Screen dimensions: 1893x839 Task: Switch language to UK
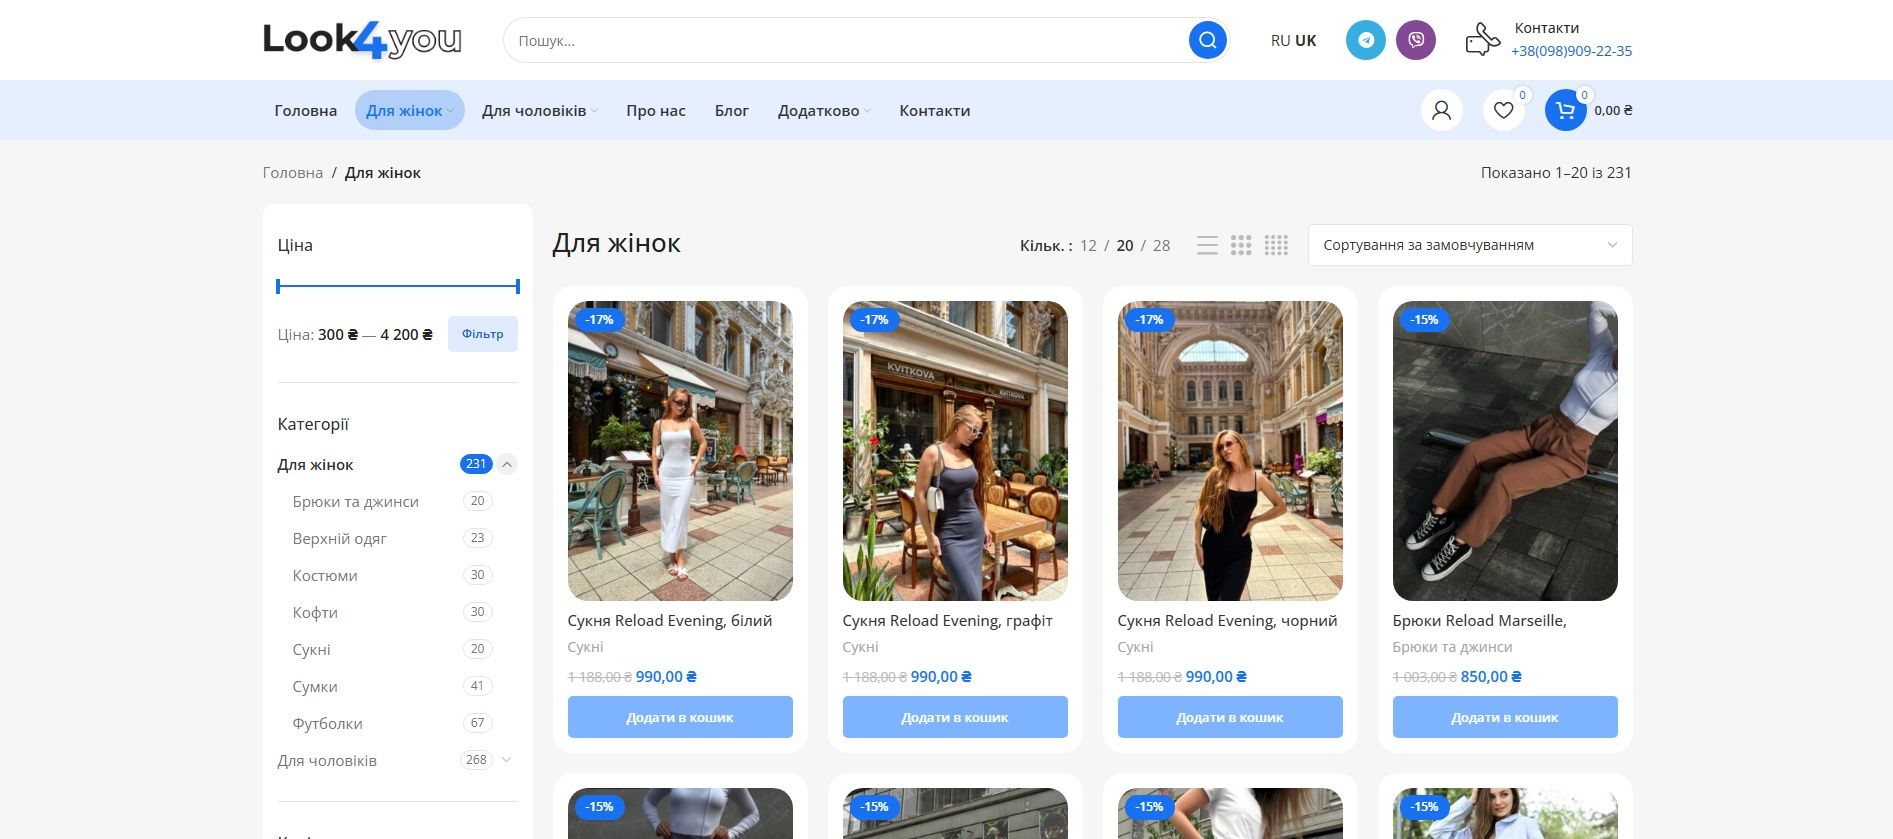click(1306, 41)
